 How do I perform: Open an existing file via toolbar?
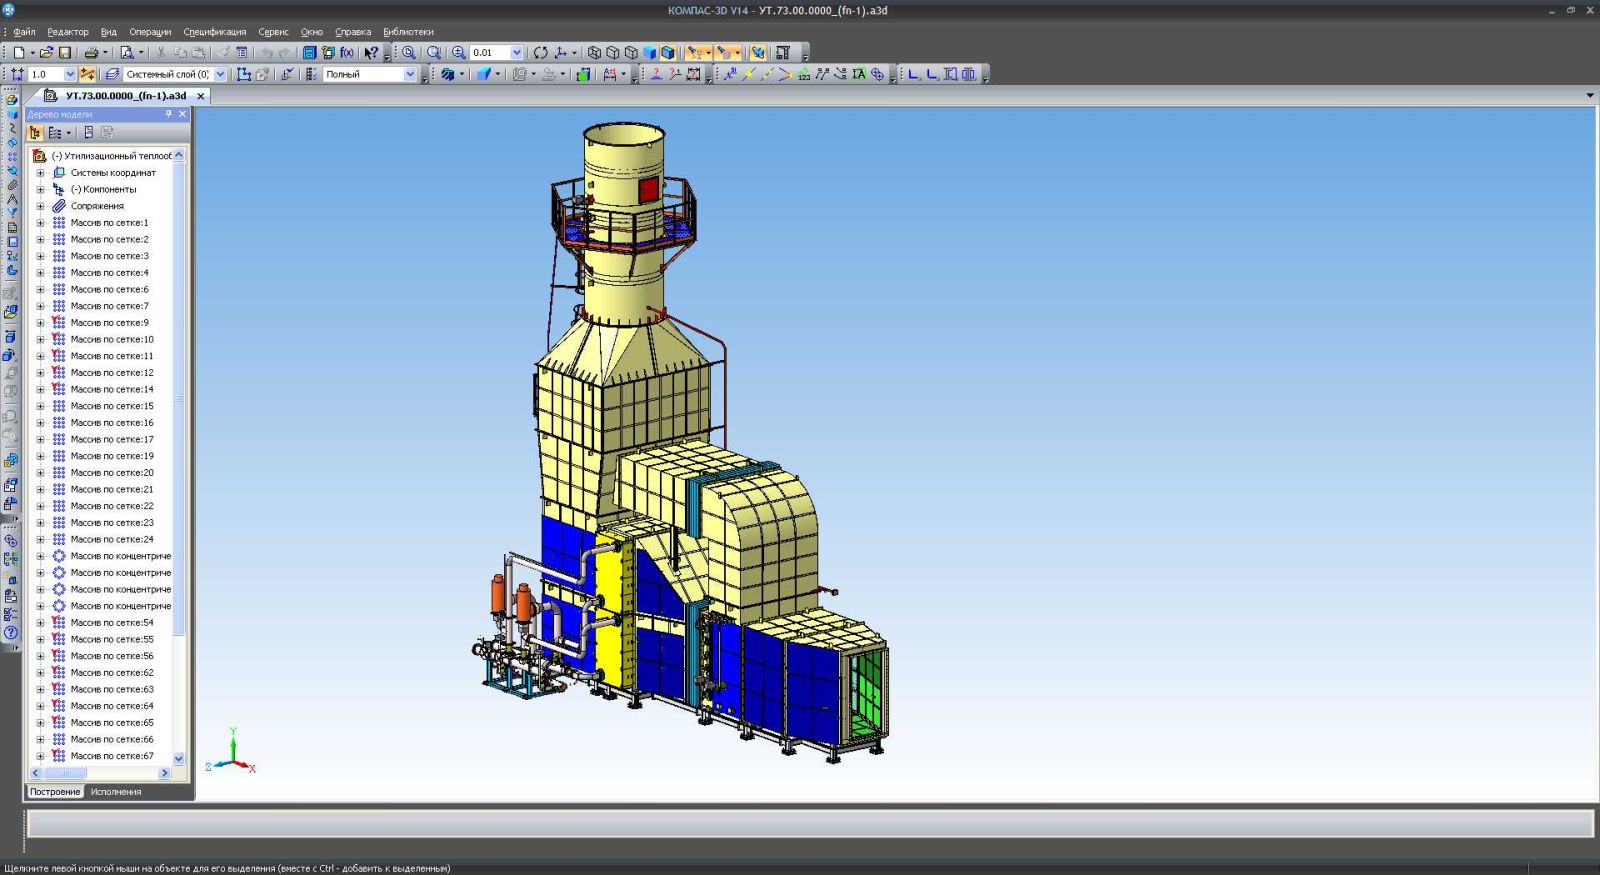pos(46,53)
